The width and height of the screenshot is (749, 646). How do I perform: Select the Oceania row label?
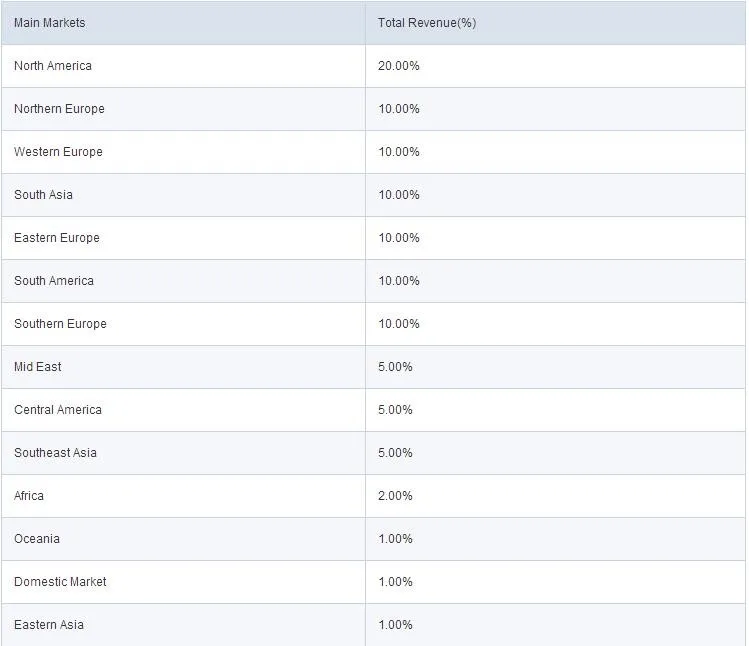coord(37,539)
